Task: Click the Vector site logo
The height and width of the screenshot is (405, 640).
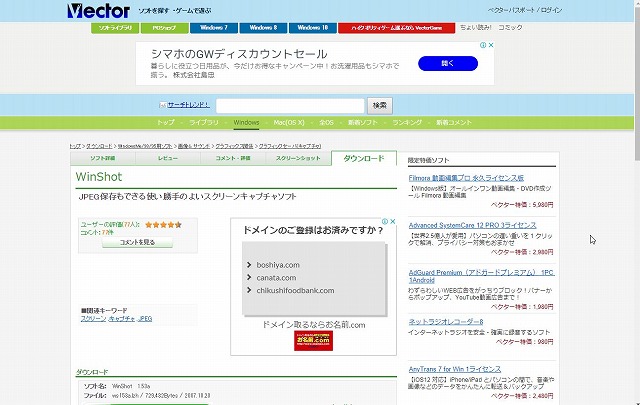Action: tap(98, 11)
